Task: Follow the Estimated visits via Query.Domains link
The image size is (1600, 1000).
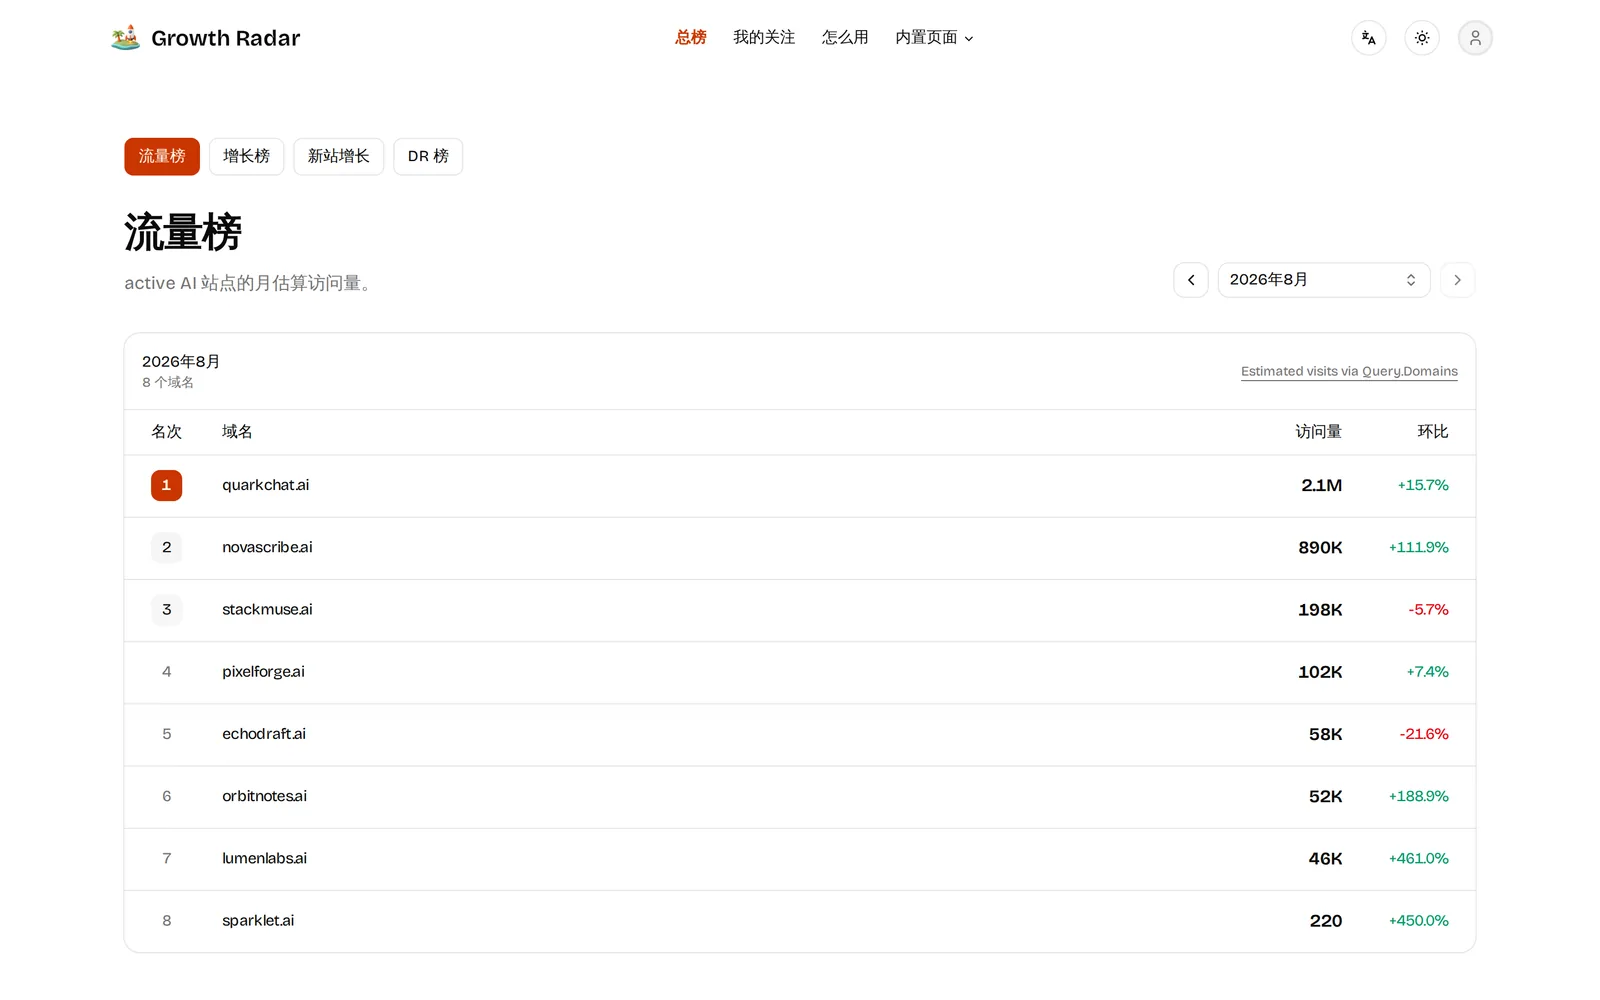Action: tap(1349, 371)
